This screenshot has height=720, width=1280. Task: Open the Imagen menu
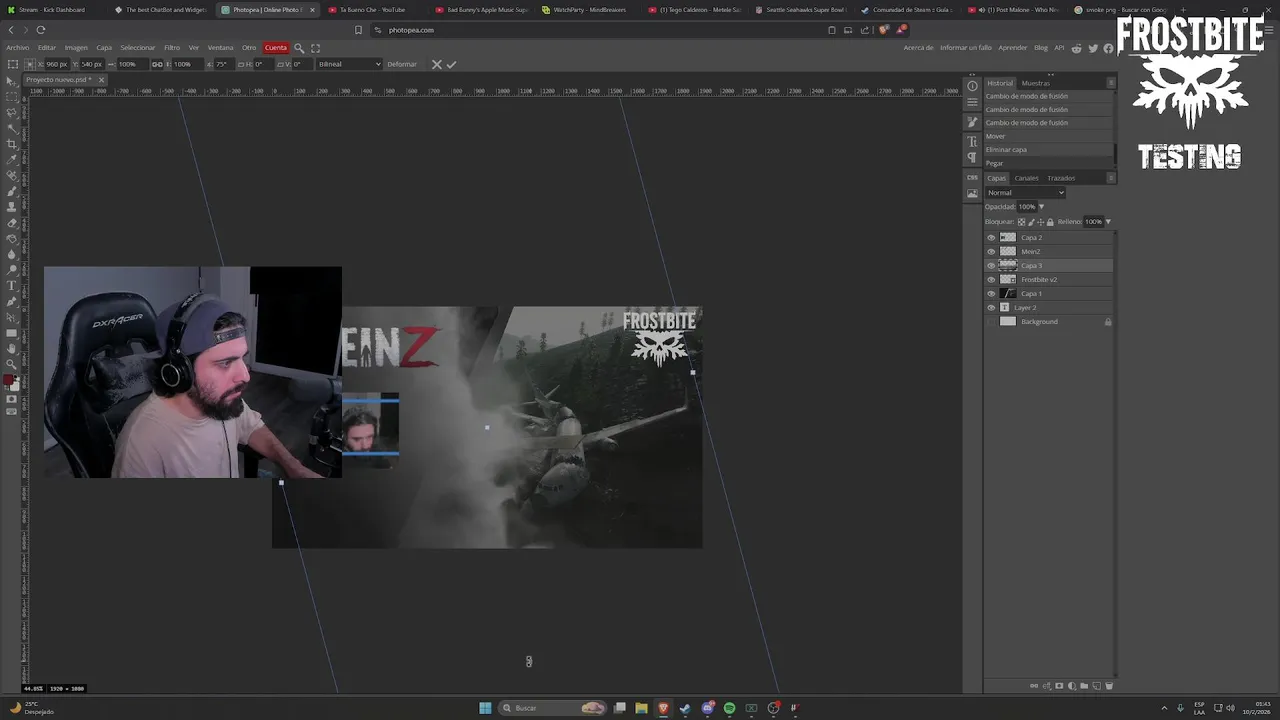point(76,48)
